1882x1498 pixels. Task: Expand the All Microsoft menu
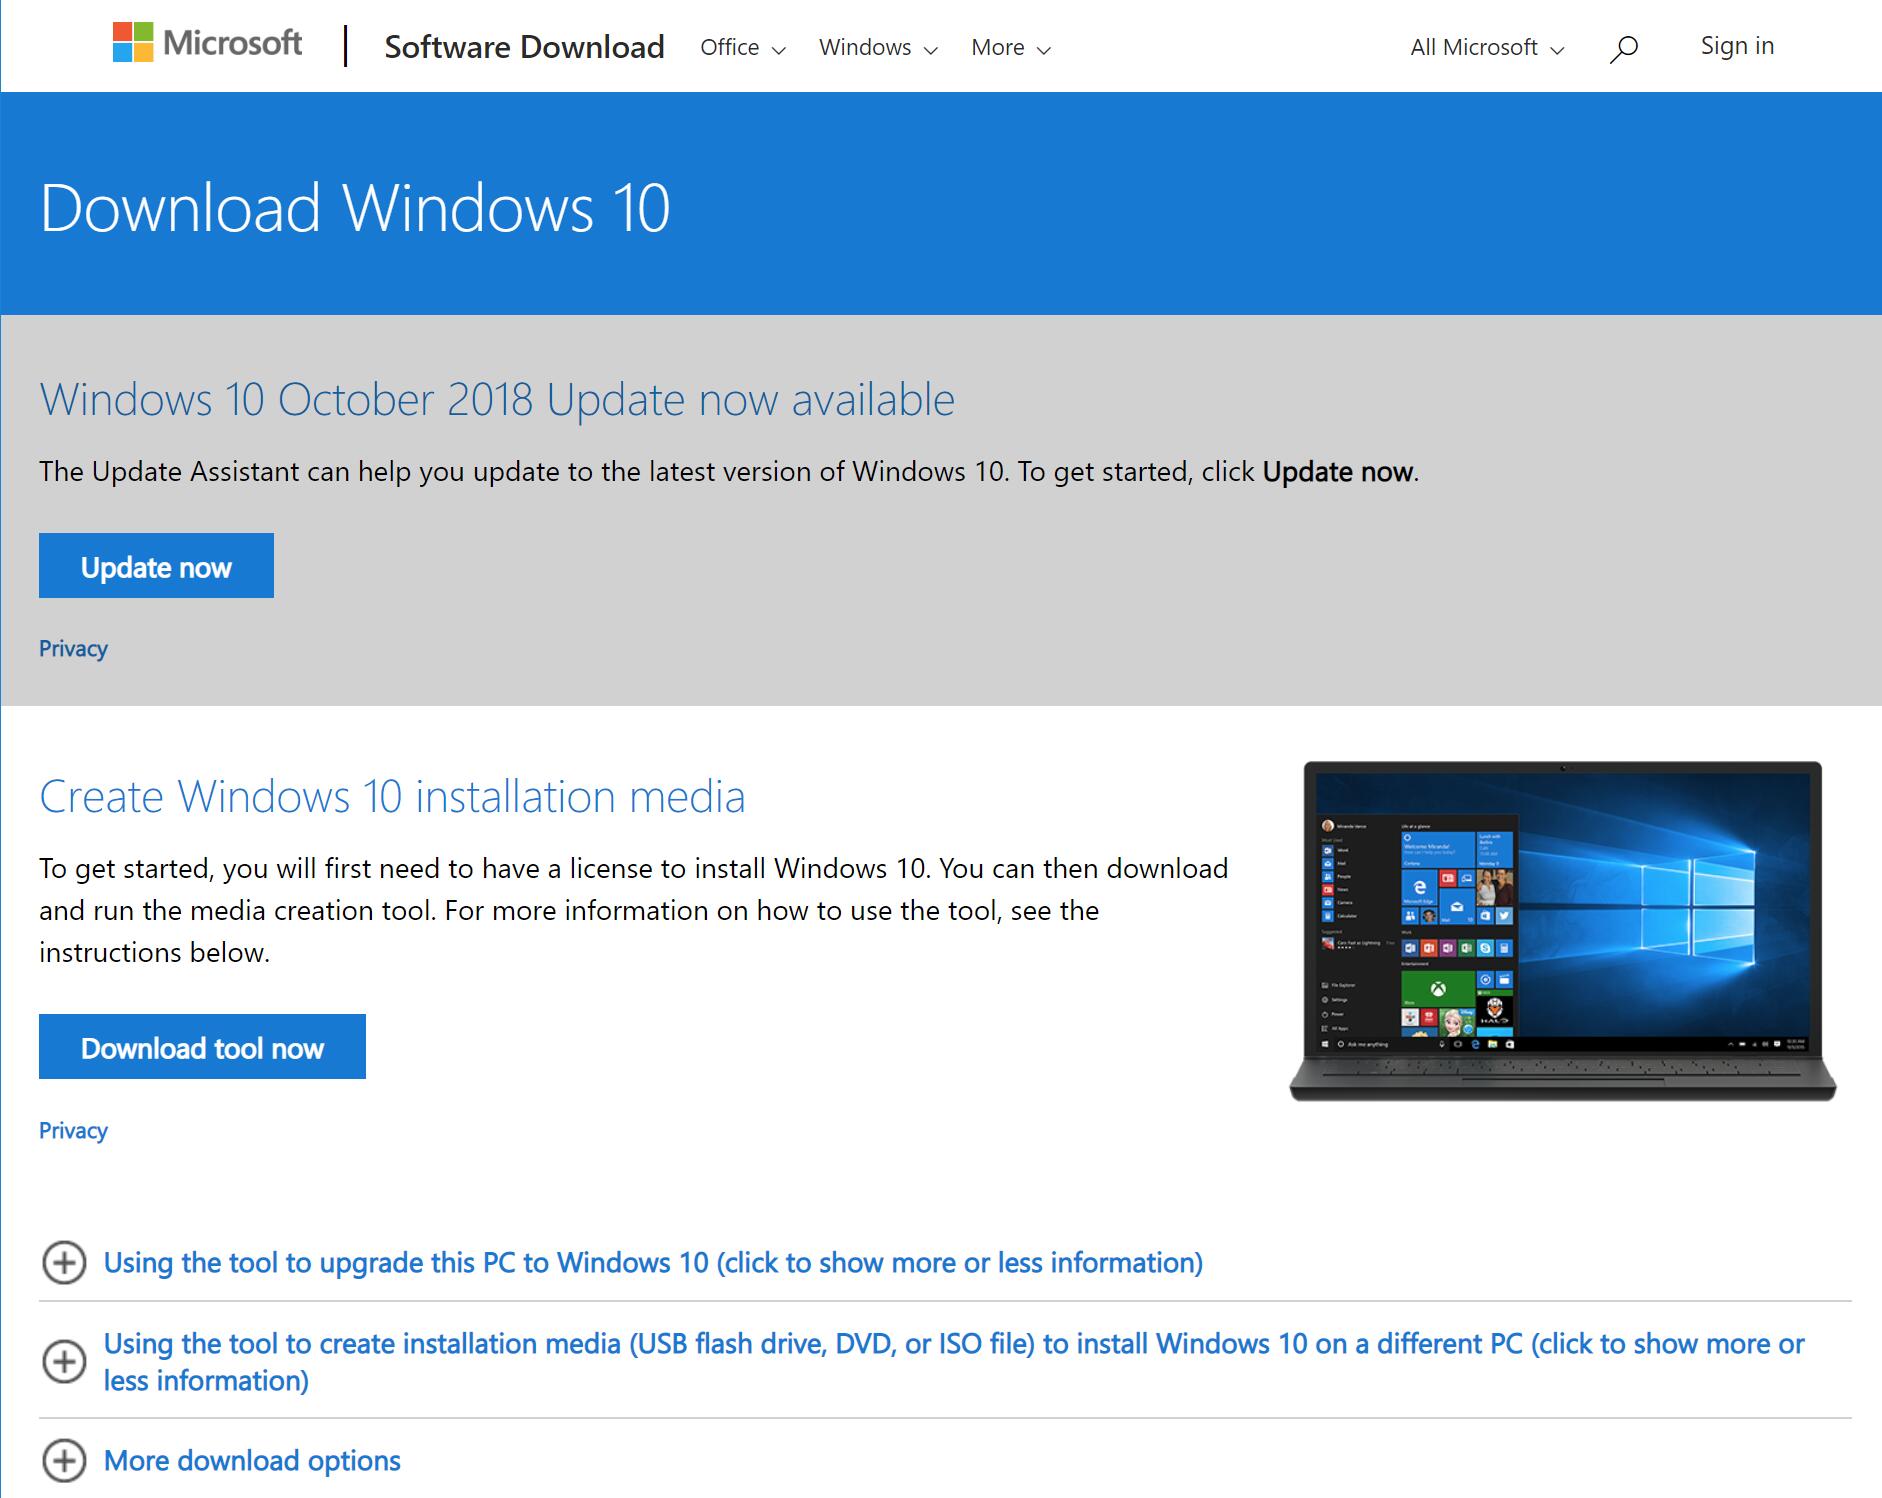1487,47
